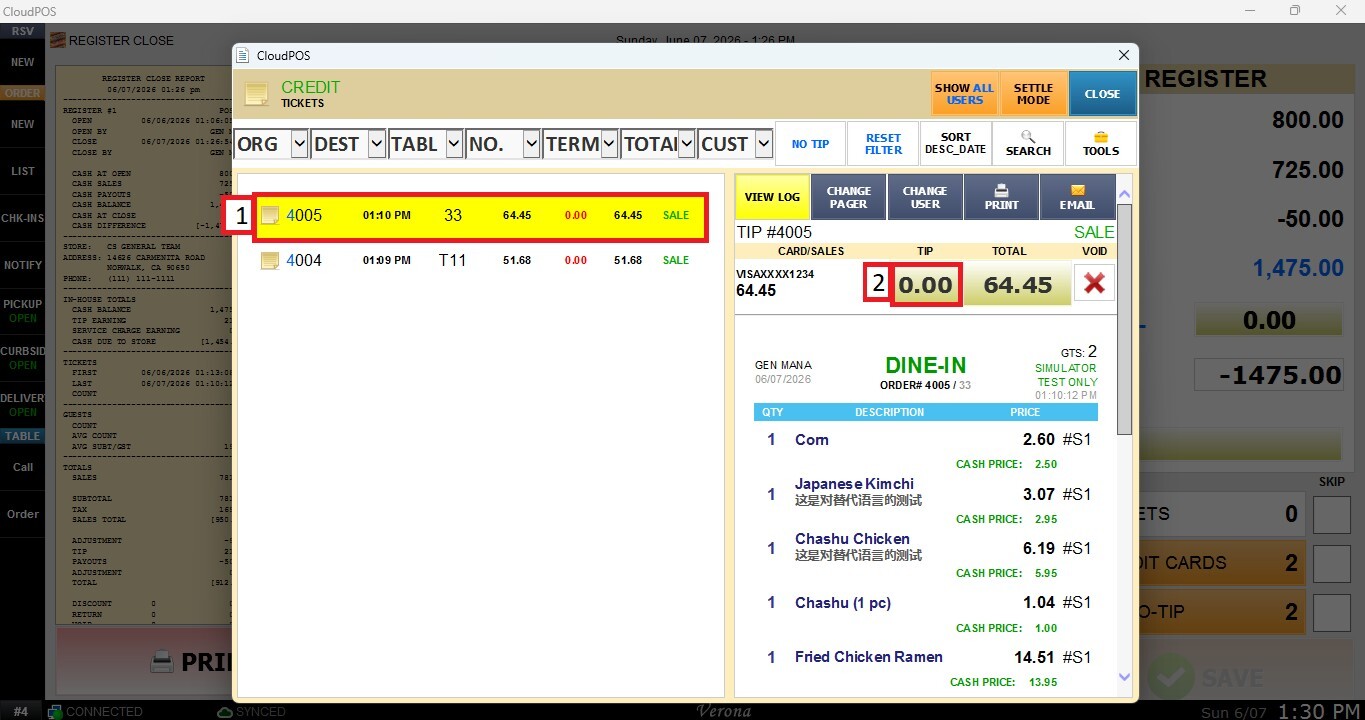Screen dimensions: 1365x720
Task: Switch to Settle Mode
Action: pos(1033,94)
